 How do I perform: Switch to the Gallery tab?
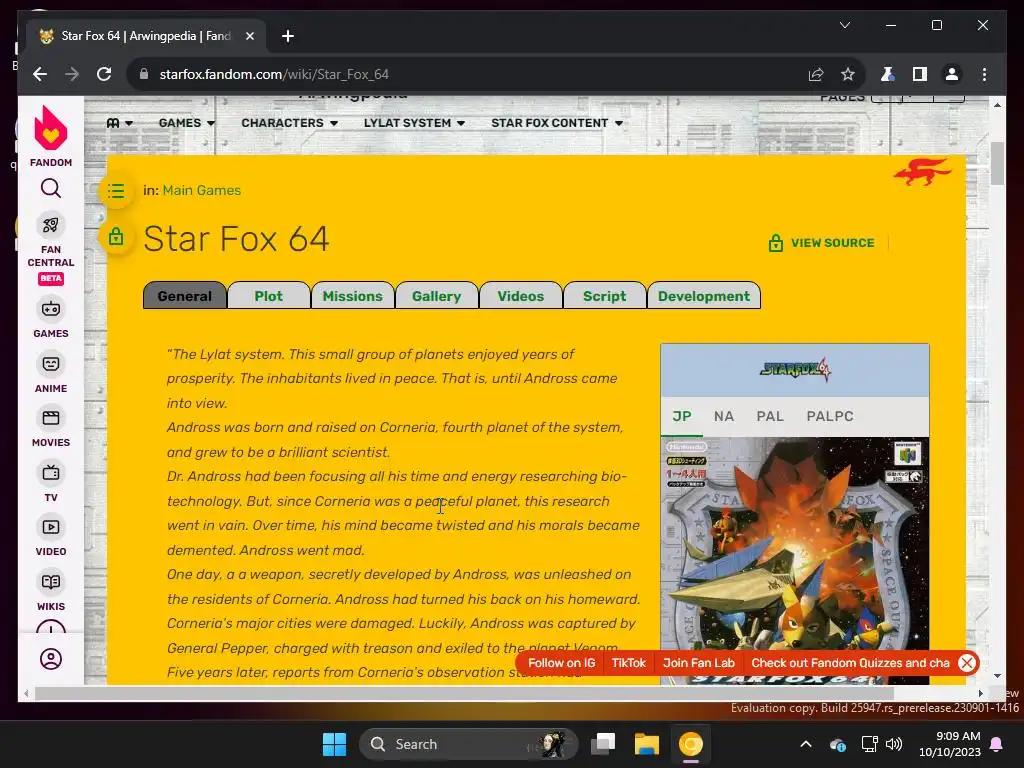(436, 296)
